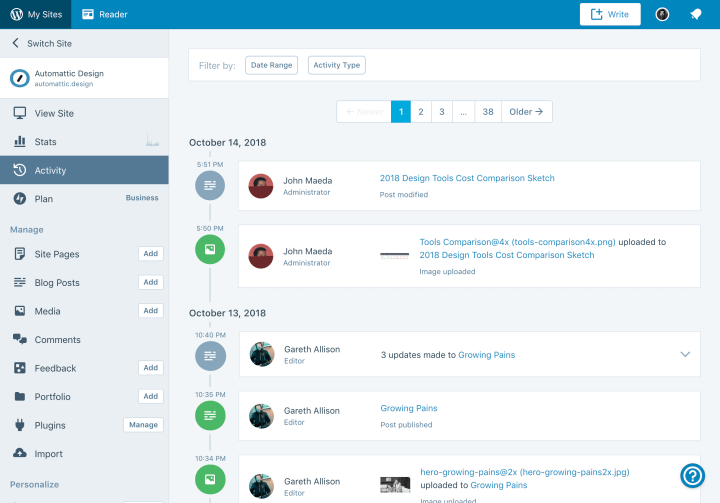Open the Stats bar chart item

[x=84, y=141]
